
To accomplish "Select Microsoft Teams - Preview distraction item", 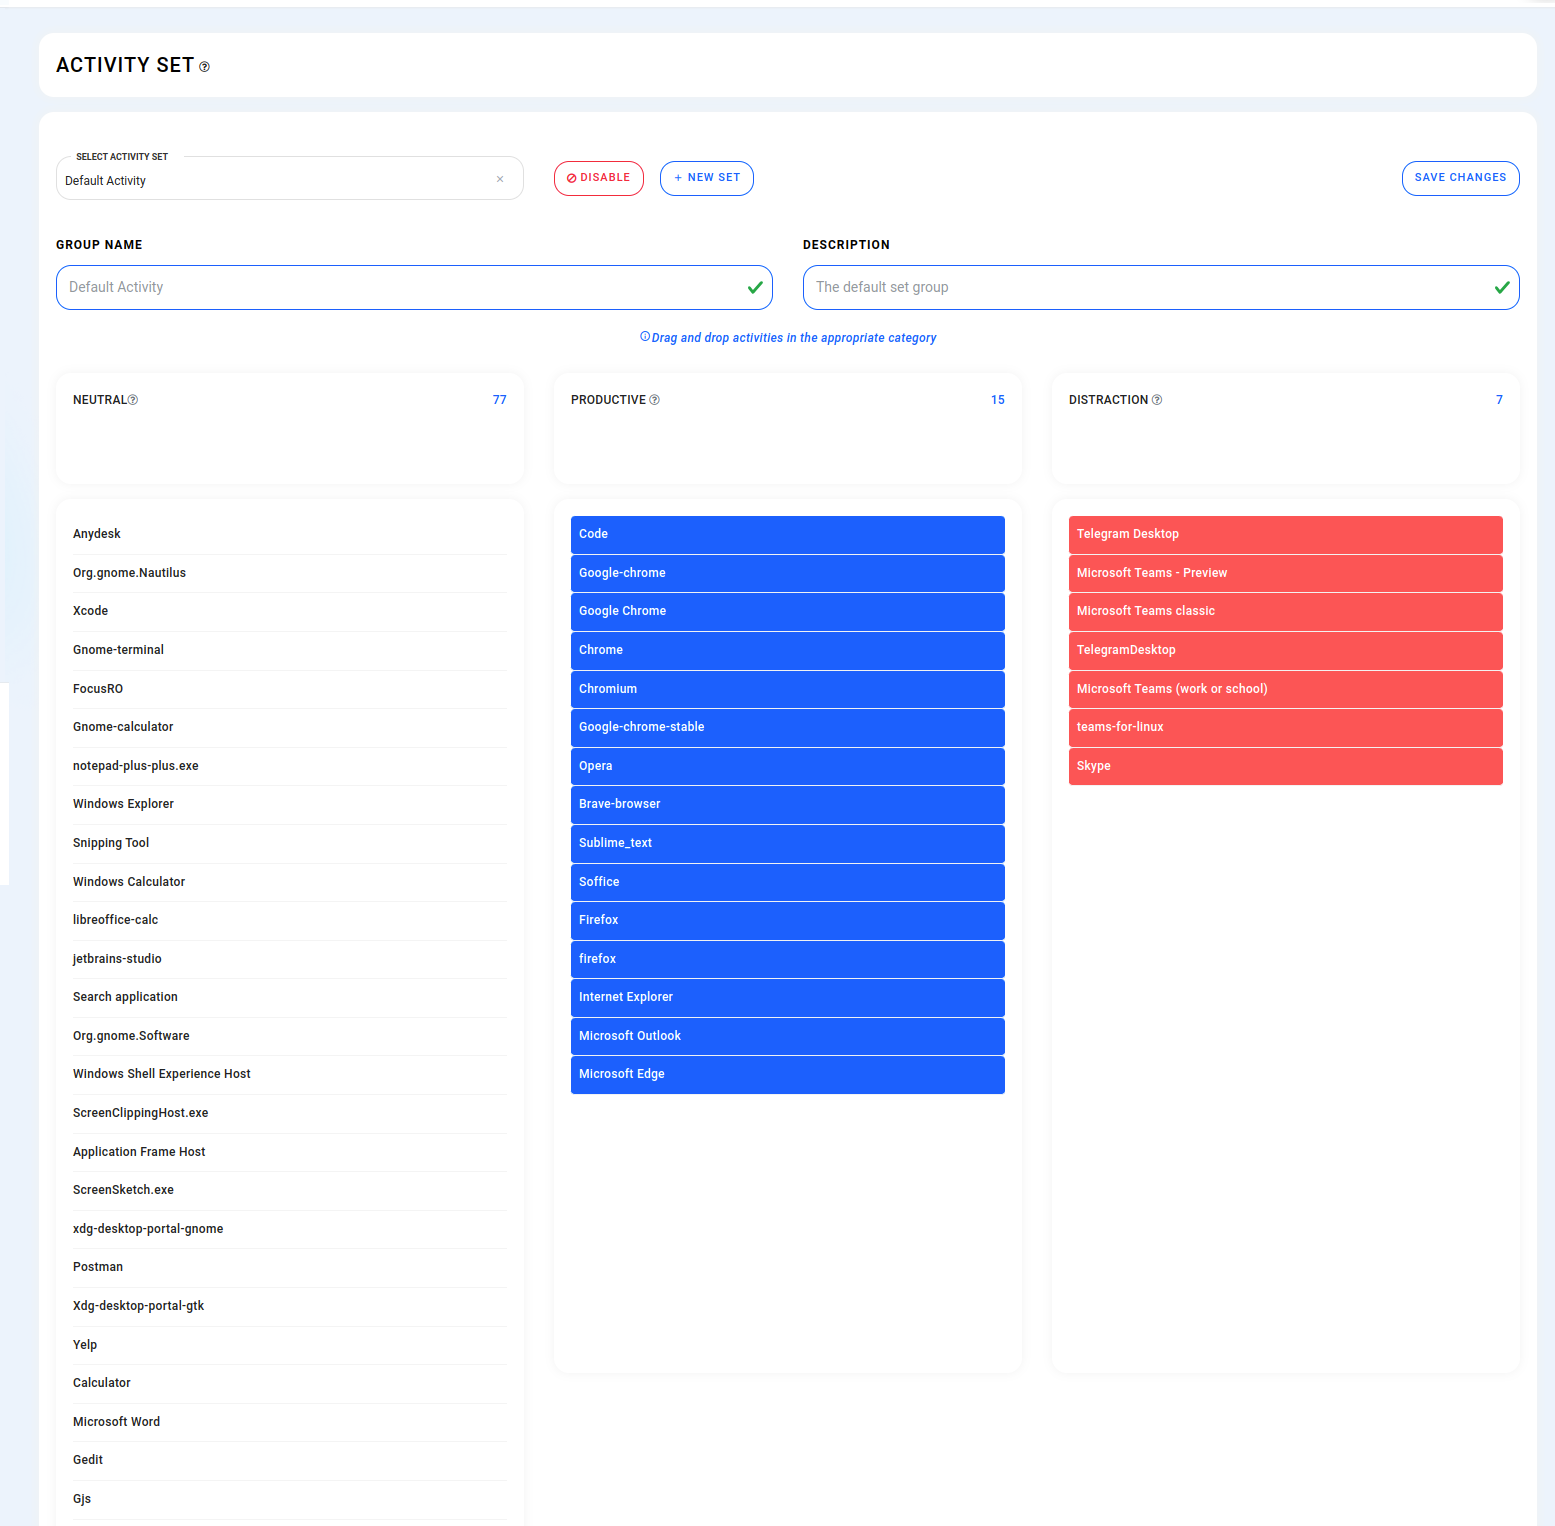I will pos(1286,573).
